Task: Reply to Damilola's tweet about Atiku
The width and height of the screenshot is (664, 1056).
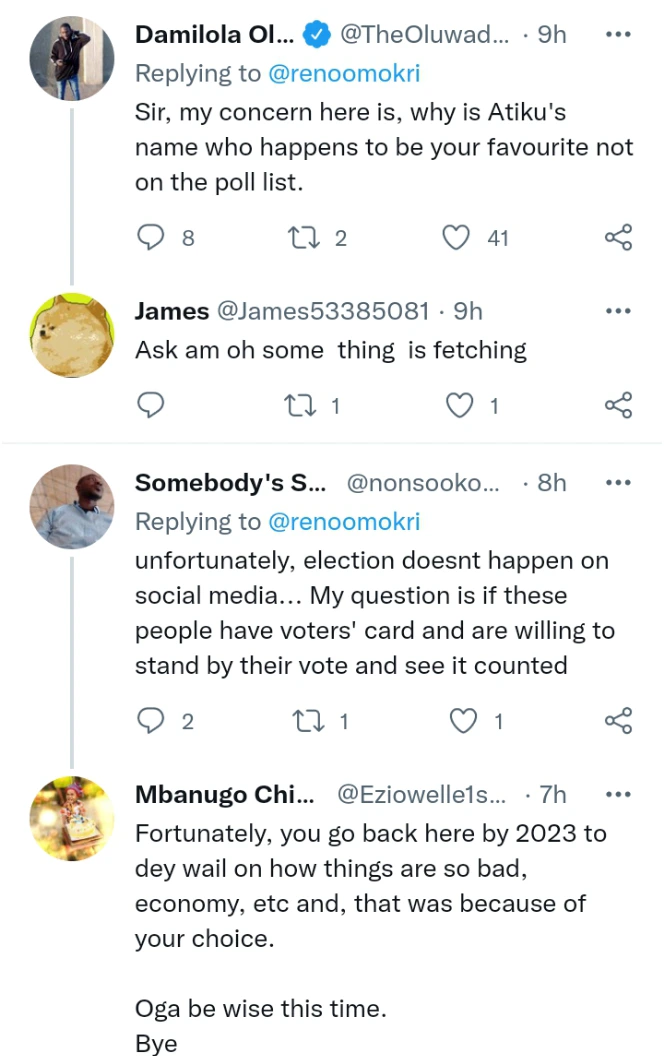Action: point(150,237)
